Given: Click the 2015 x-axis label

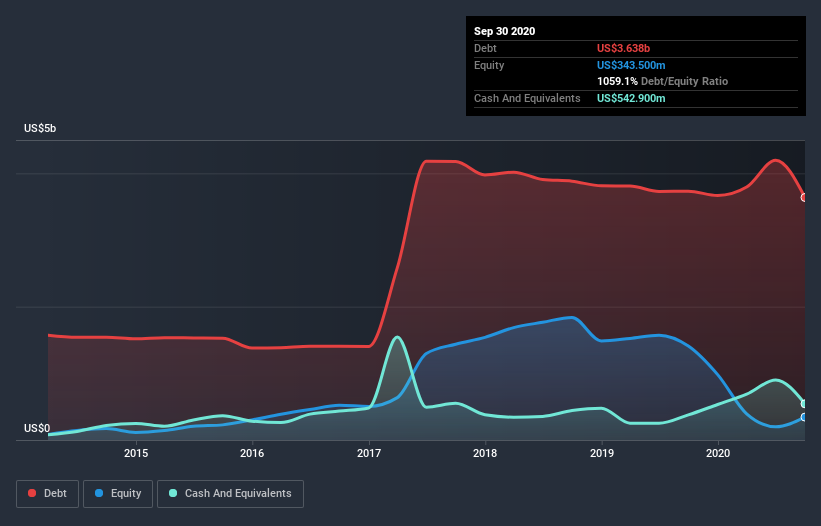Looking at the screenshot, I should (136, 453).
